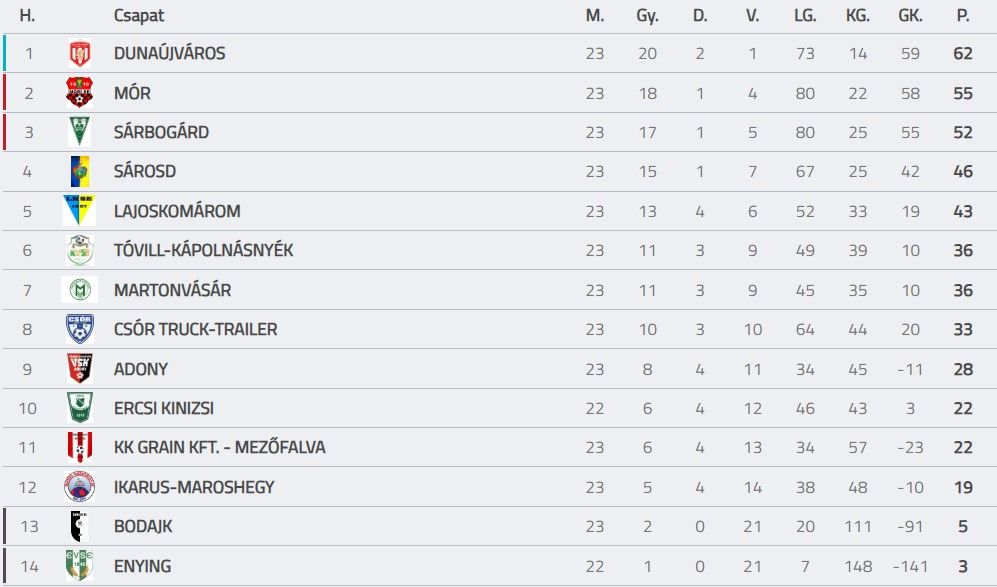Open the Lajoskomárom yellow triangle logo
This screenshot has width=997, height=587.
coord(79,211)
